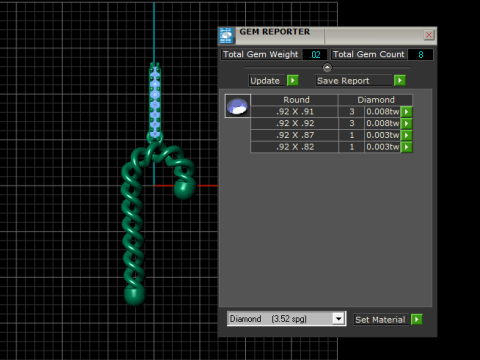Collapse panel with the round arrow toggle

point(327,68)
